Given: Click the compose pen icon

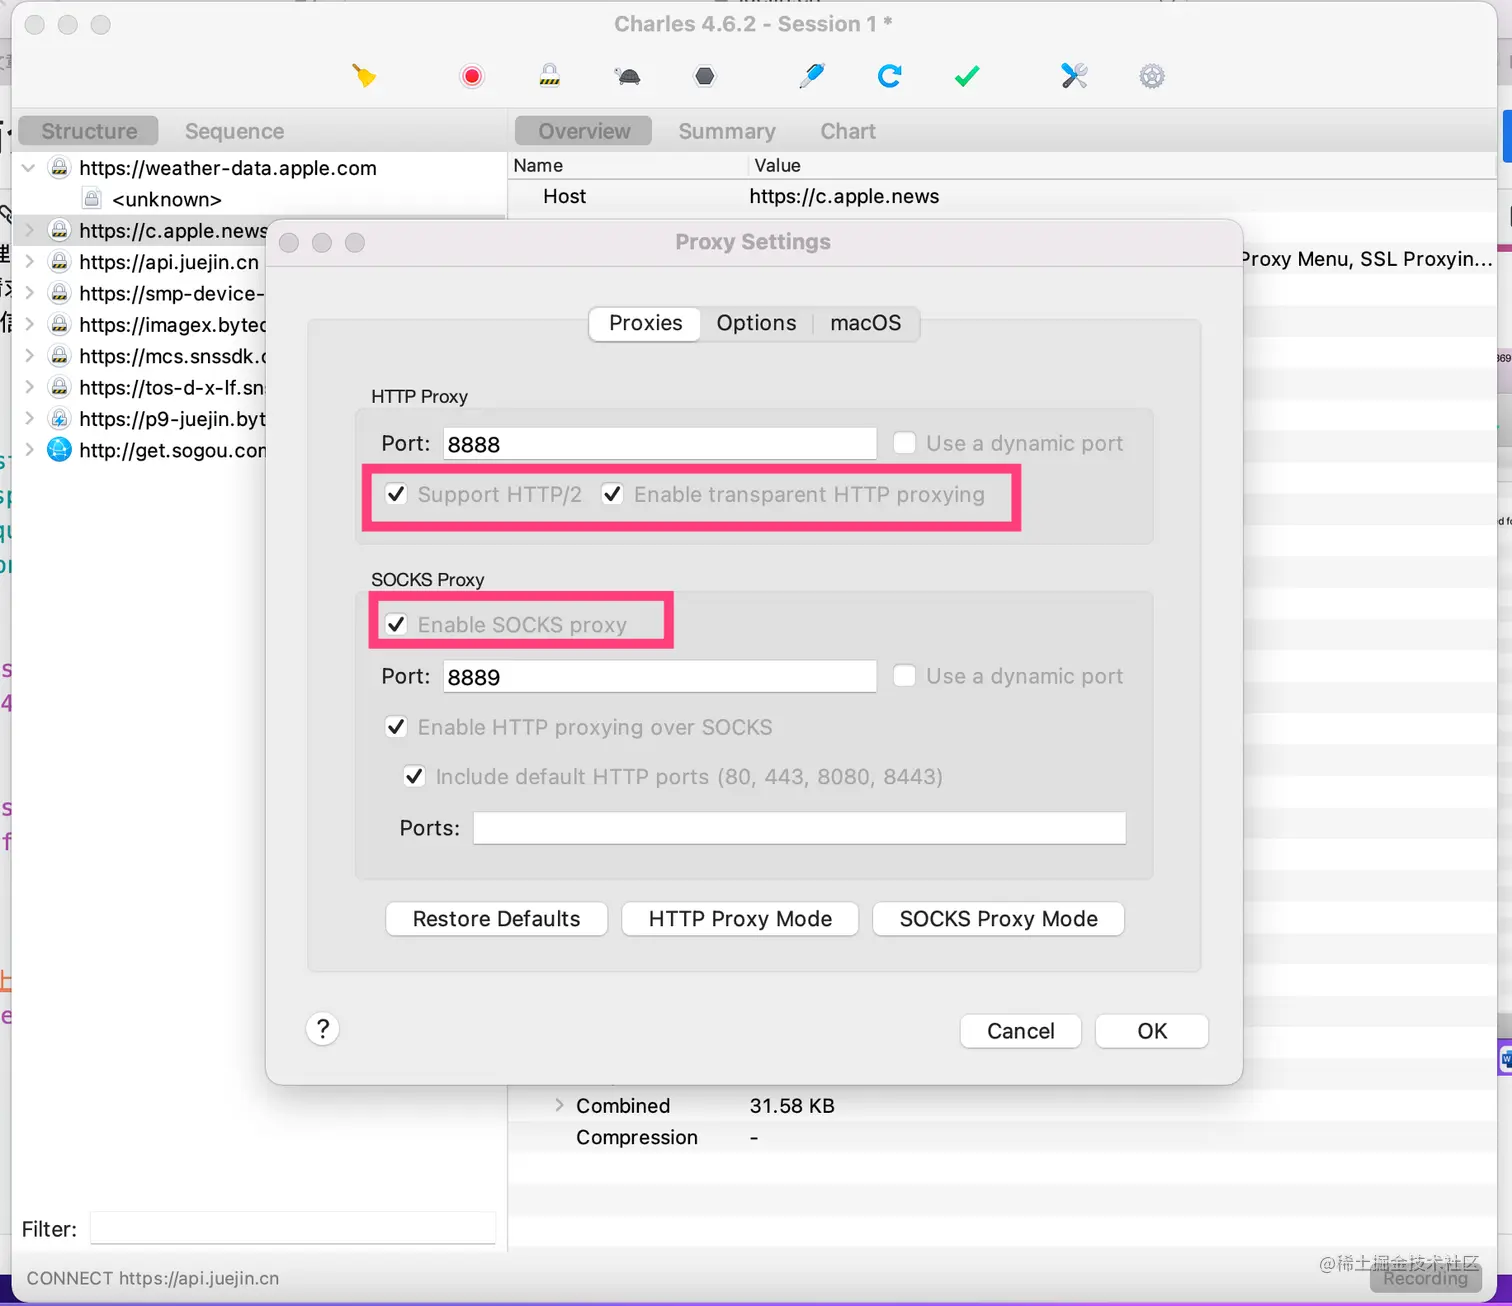Looking at the screenshot, I should [812, 76].
